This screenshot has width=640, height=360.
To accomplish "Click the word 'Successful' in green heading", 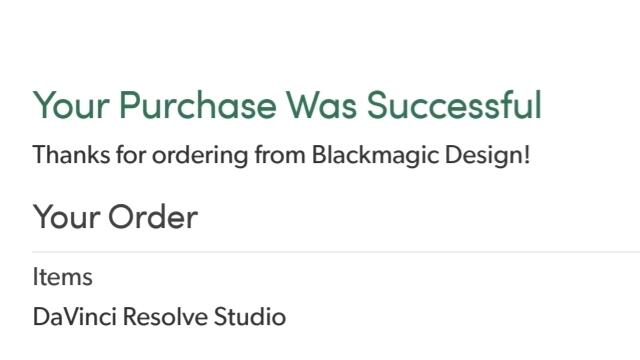I will (454, 105).
